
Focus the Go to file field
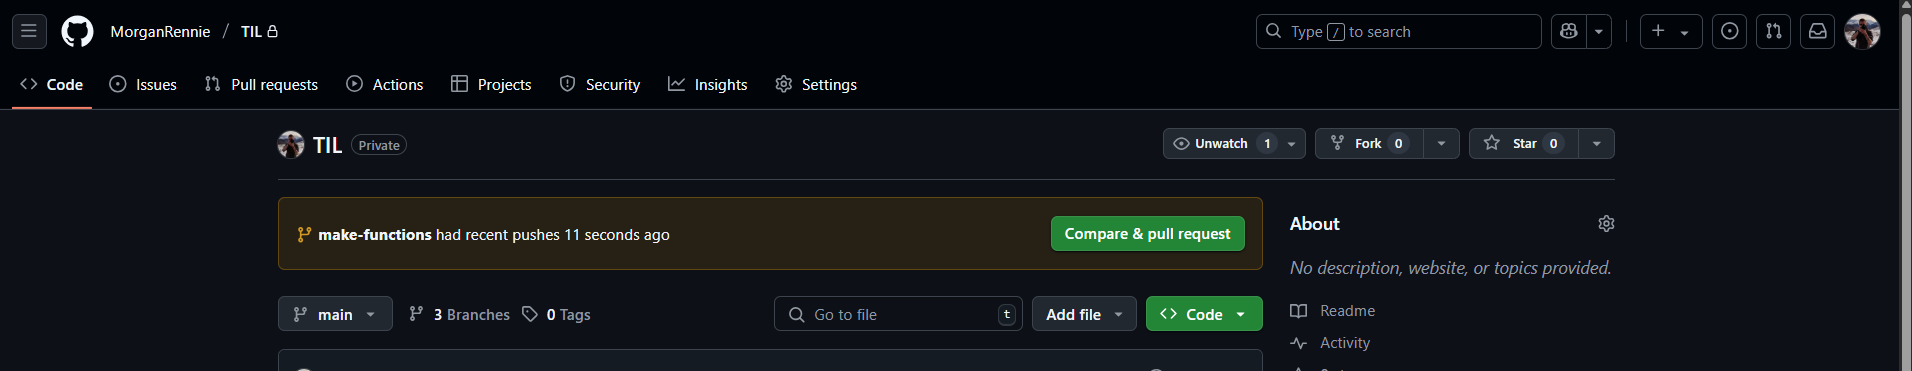tap(898, 314)
